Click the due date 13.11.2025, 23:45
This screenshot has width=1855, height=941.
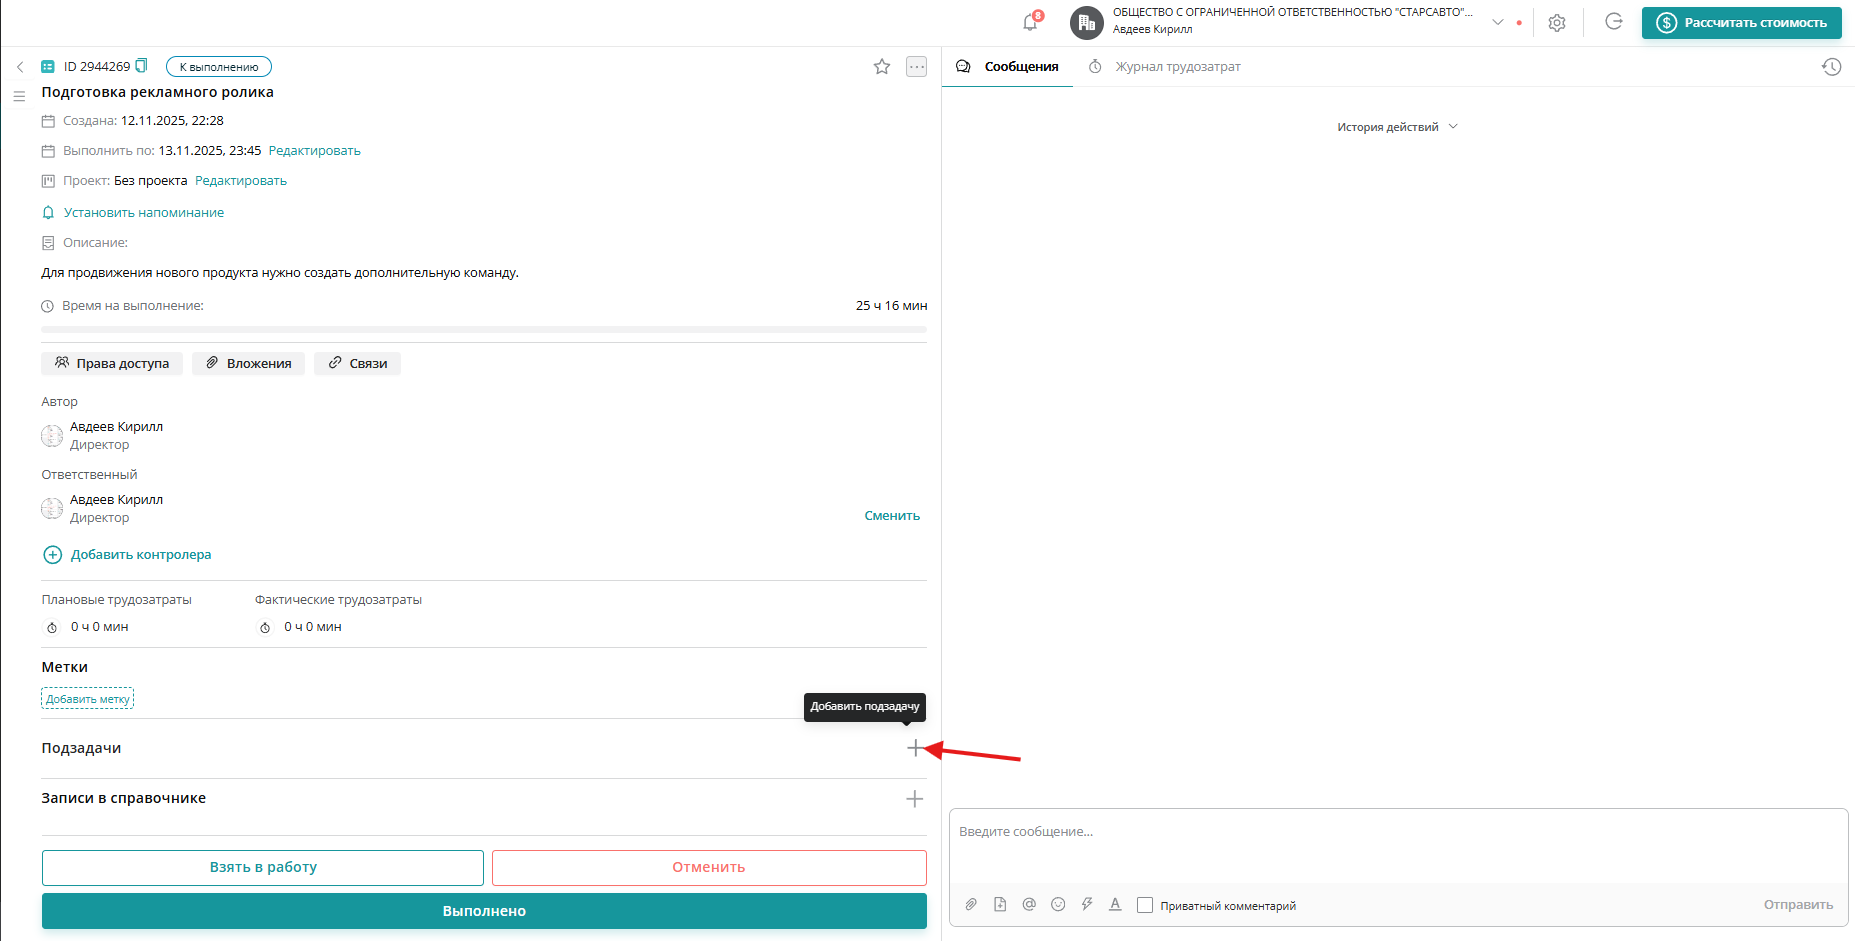click(210, 151)
